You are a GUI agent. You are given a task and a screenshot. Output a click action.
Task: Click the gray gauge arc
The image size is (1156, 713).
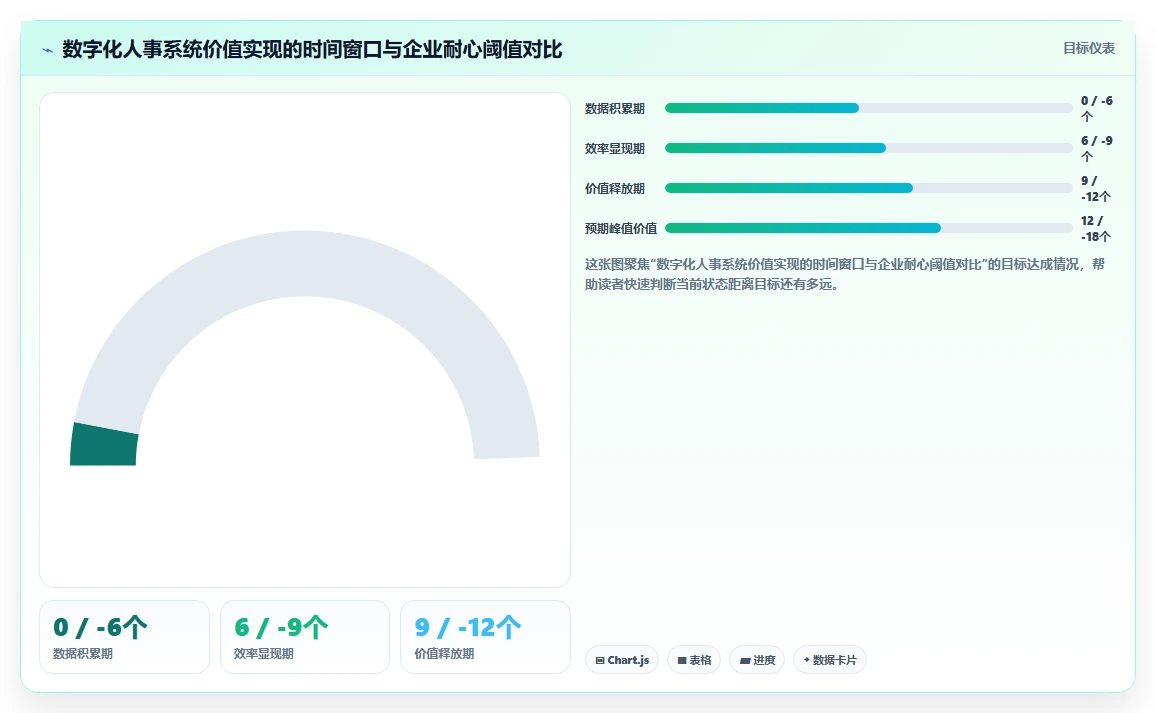304,263
